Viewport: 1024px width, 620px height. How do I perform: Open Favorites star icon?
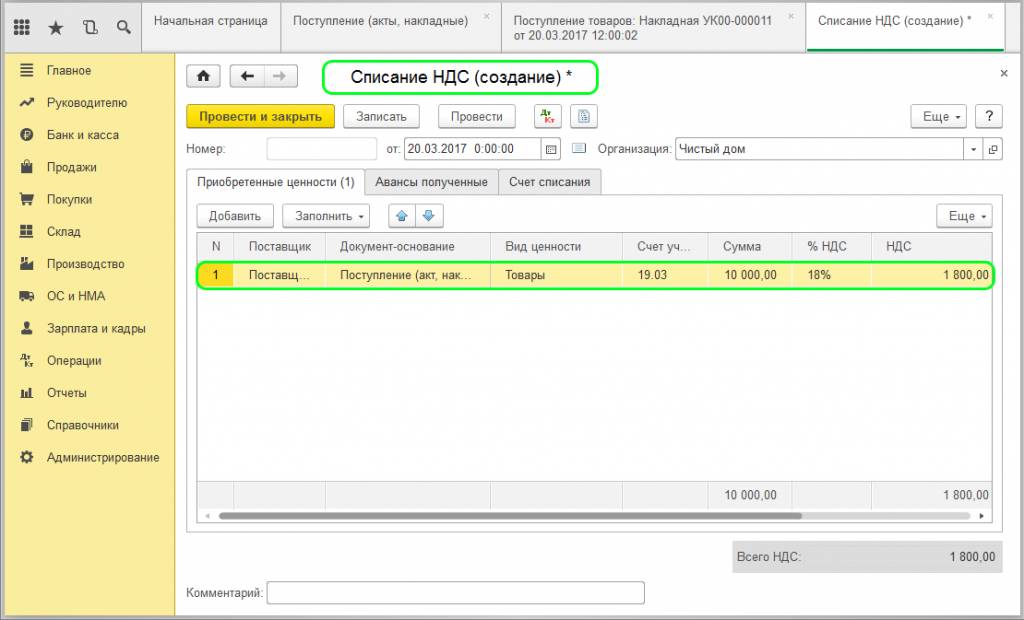[x=56, y=27]
